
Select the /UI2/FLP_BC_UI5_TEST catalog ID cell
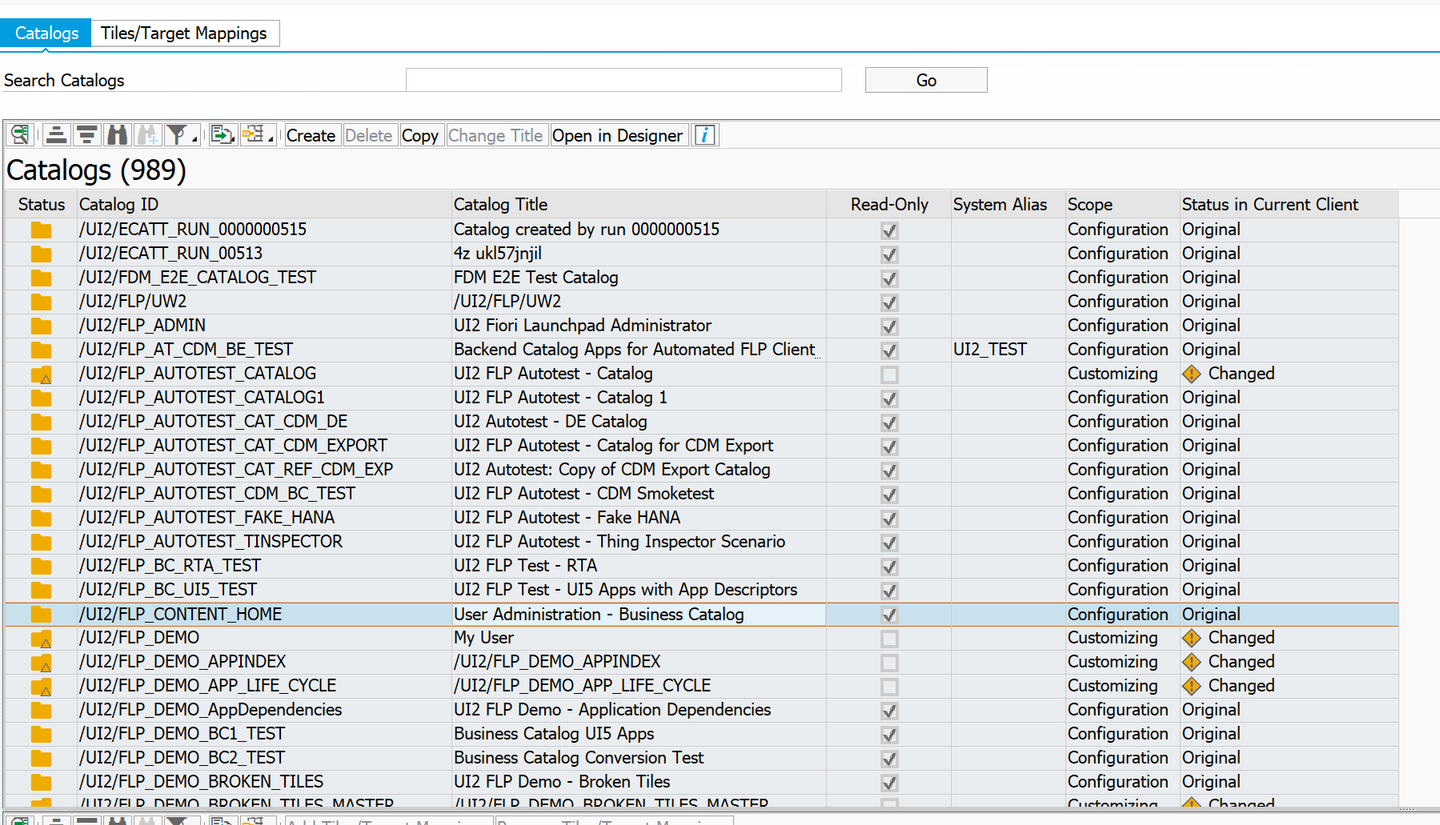(264, 590)
